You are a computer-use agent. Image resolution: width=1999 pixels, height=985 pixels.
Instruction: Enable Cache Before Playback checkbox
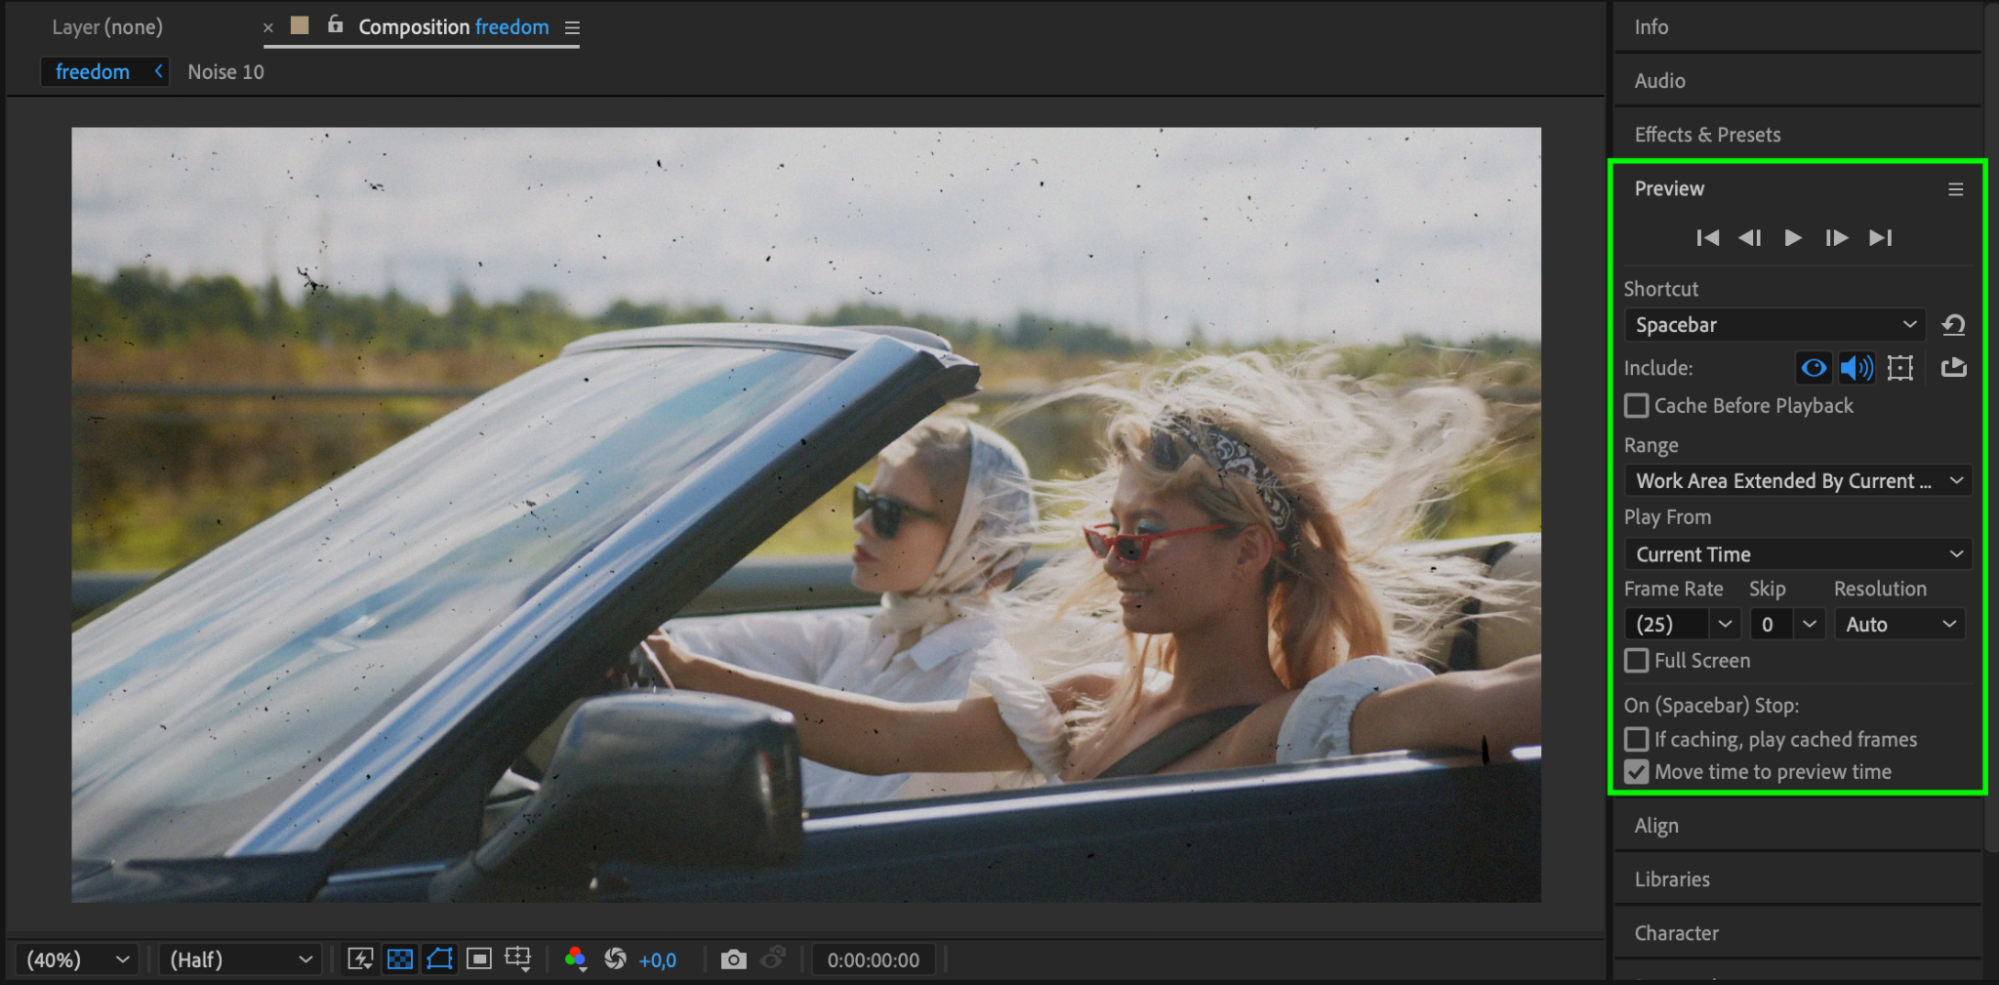tap(1637, 406)
